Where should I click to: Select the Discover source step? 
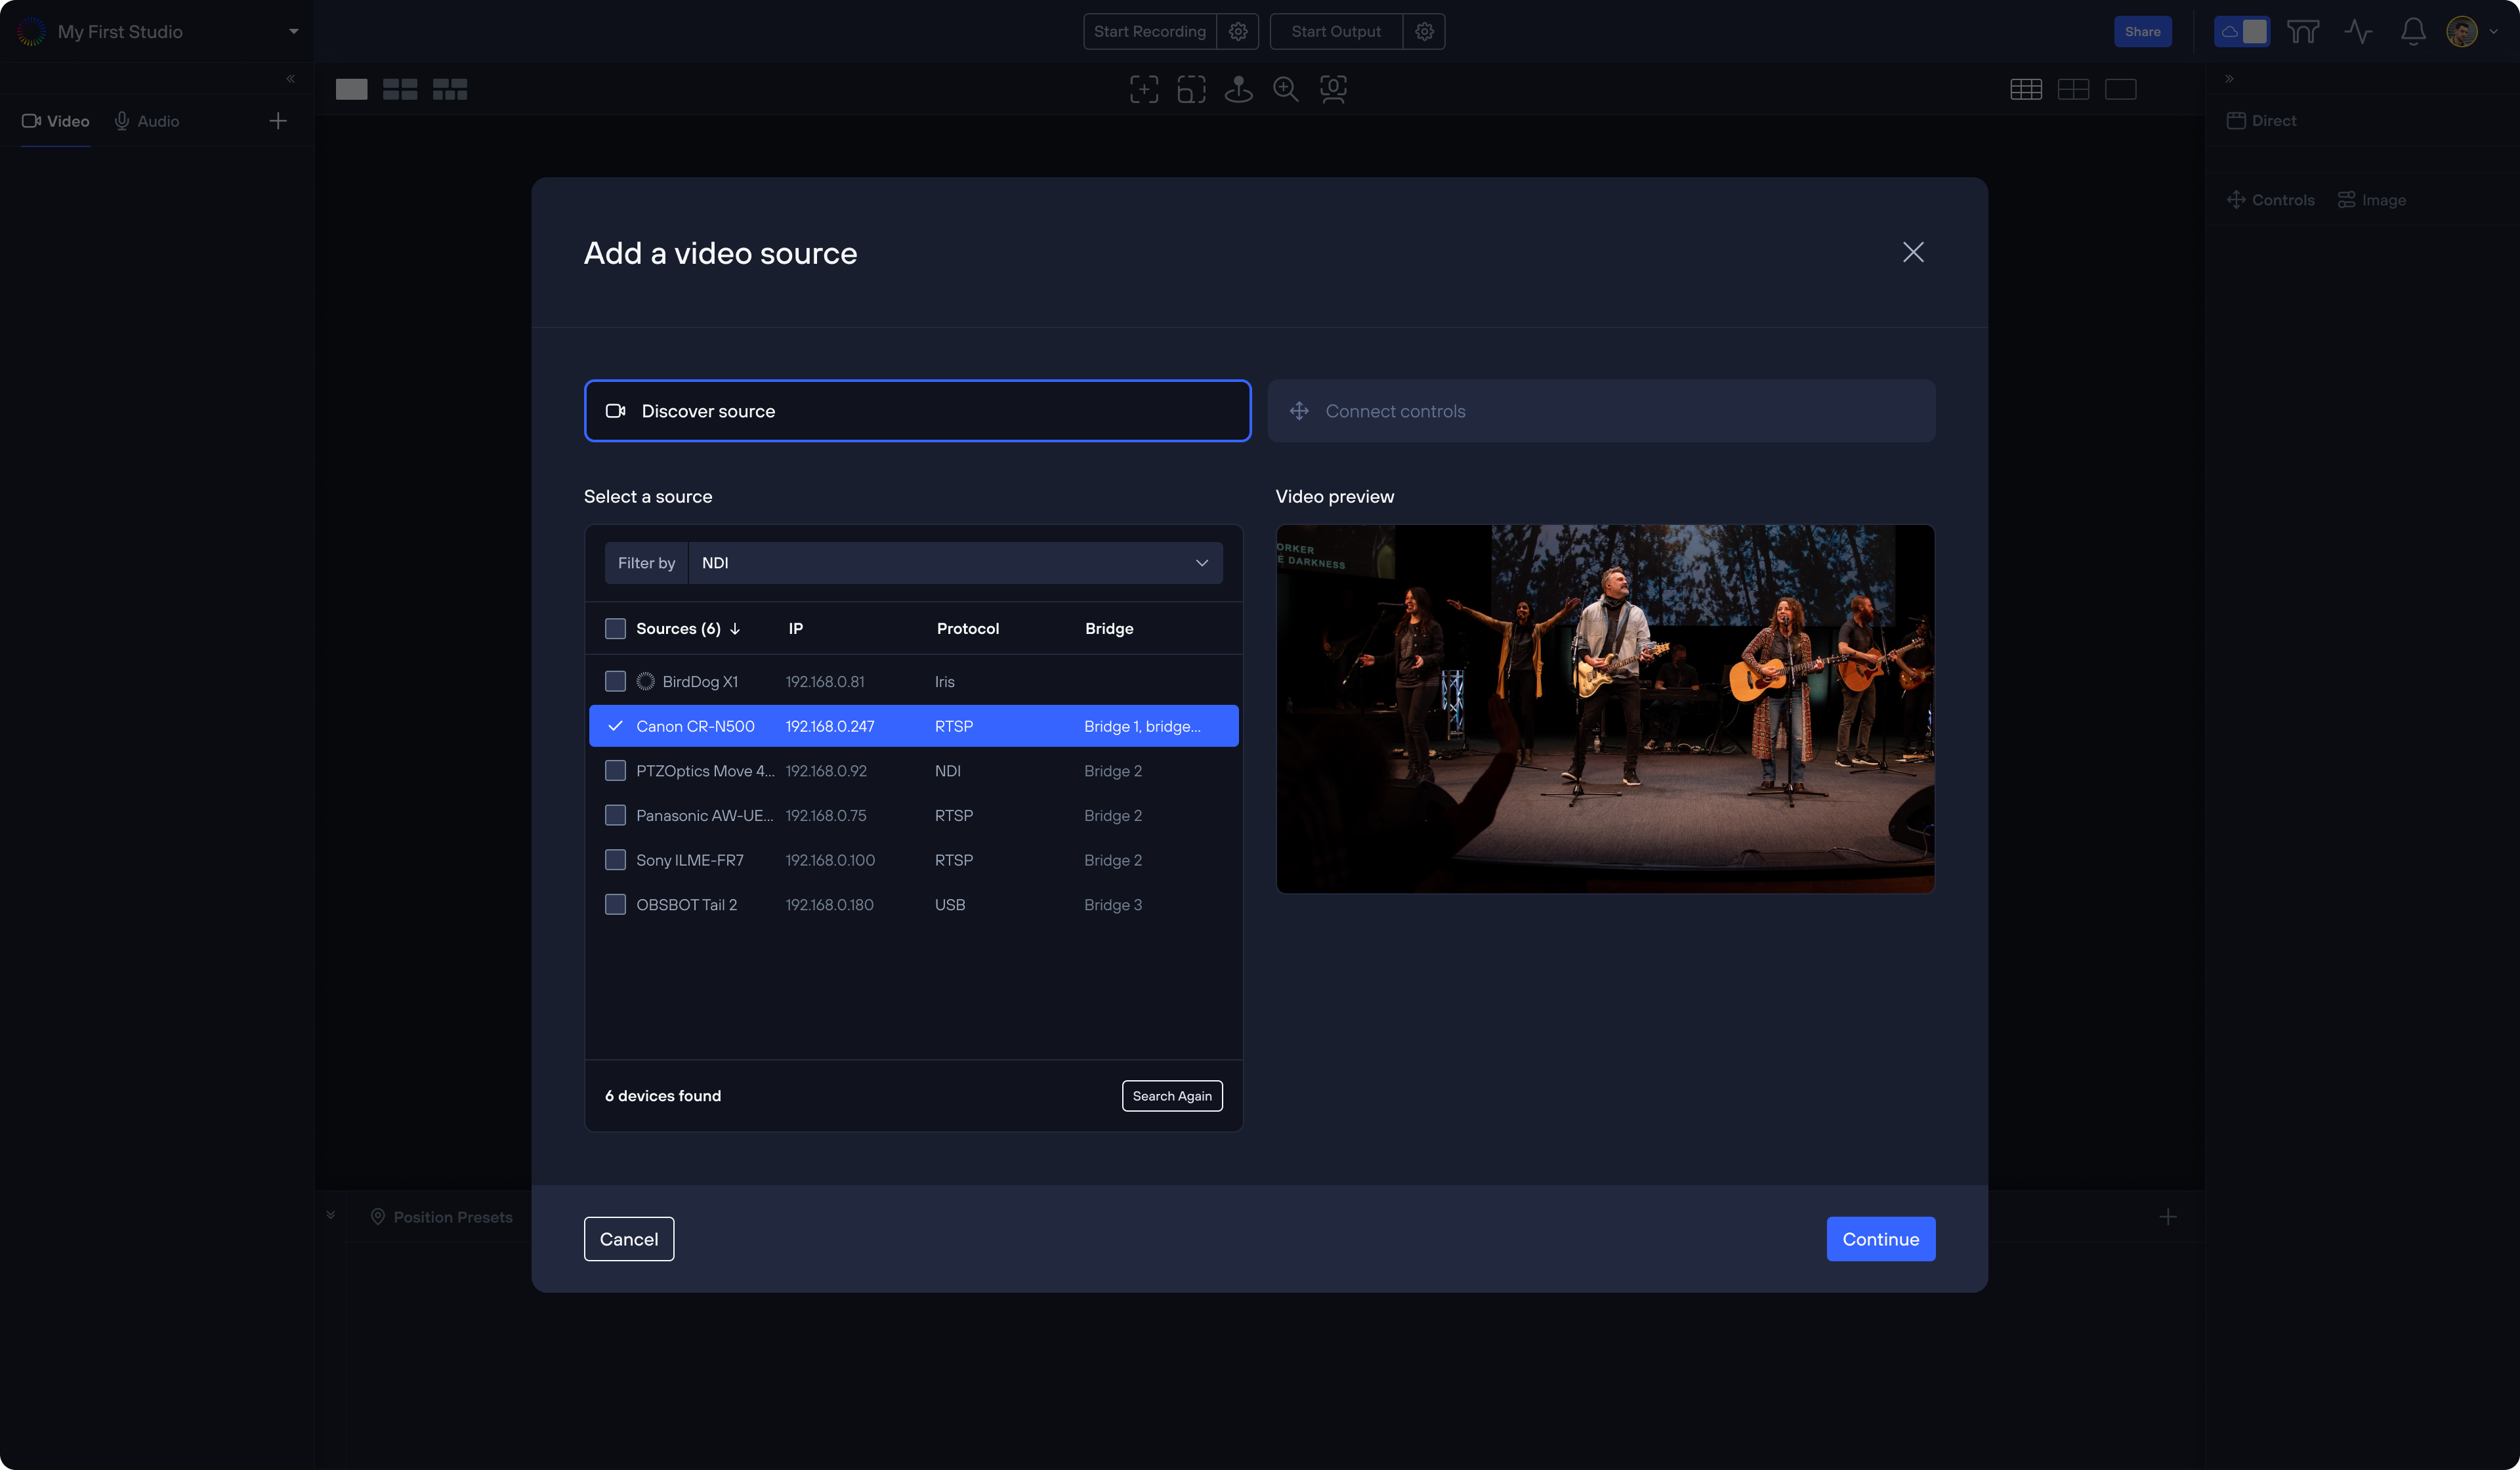click(917, 411)
